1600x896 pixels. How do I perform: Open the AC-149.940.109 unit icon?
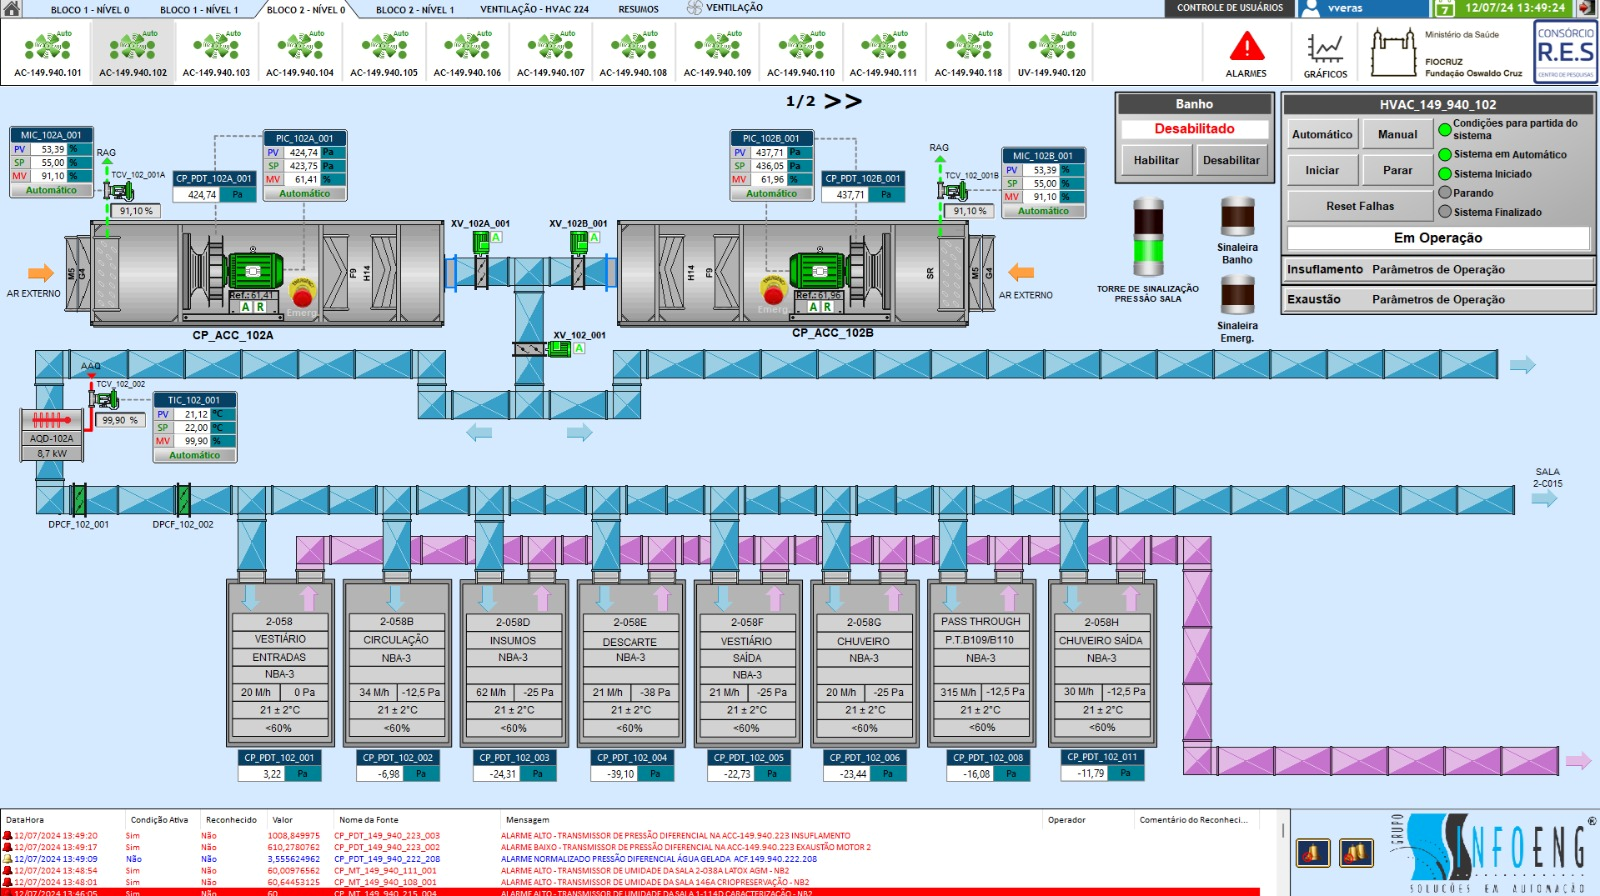point(717,47)
